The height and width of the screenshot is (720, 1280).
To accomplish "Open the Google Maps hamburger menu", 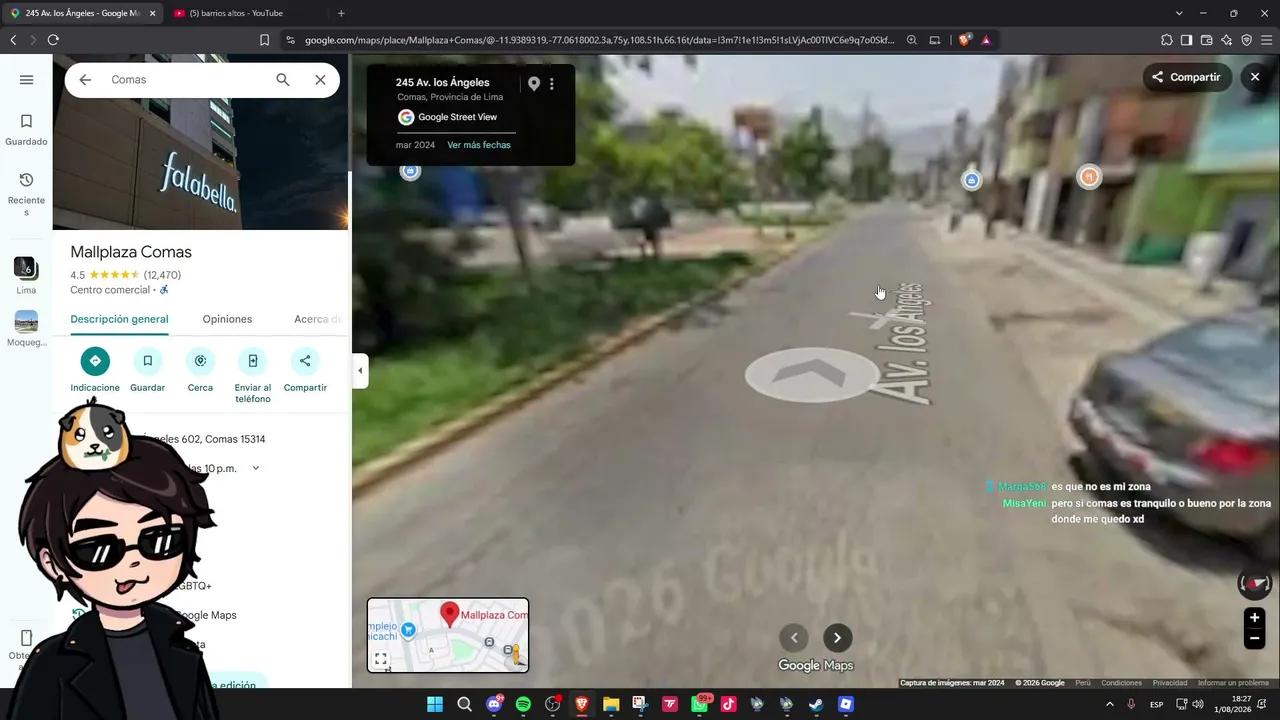I will pos(26,80).
